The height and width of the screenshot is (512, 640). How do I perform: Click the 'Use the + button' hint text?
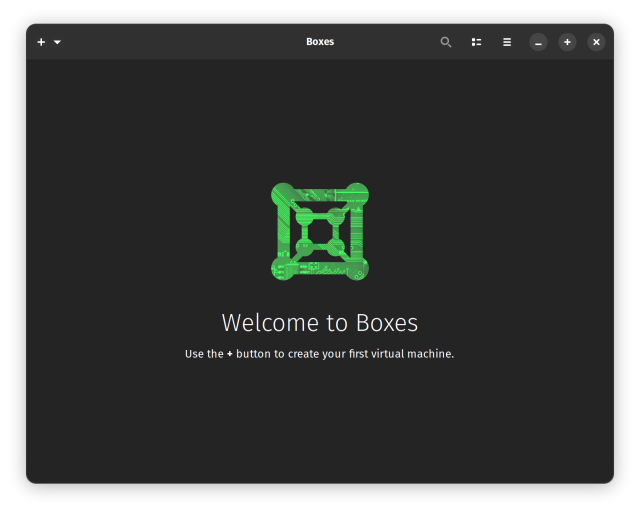[320, 354]
